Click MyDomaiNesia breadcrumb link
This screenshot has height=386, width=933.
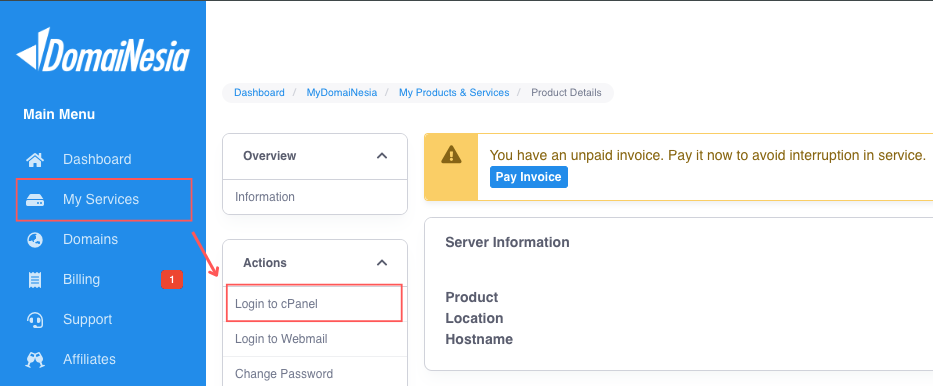342,93
